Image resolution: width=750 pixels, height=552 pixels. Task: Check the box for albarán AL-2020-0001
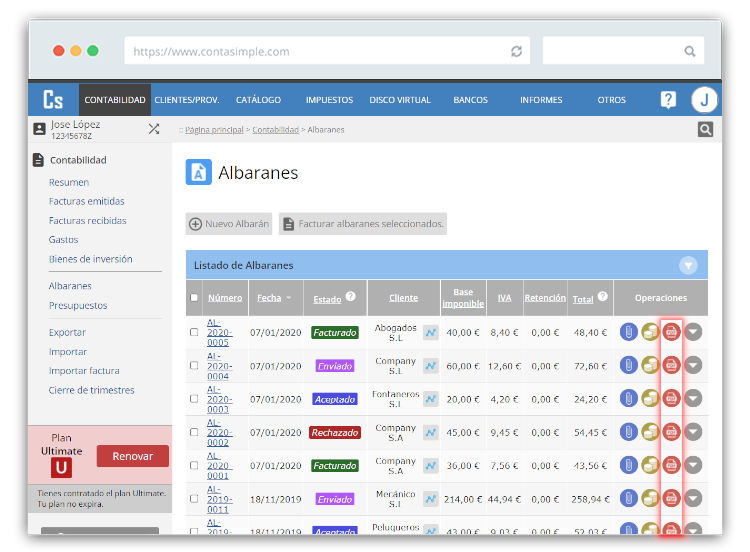coord(194,465)
